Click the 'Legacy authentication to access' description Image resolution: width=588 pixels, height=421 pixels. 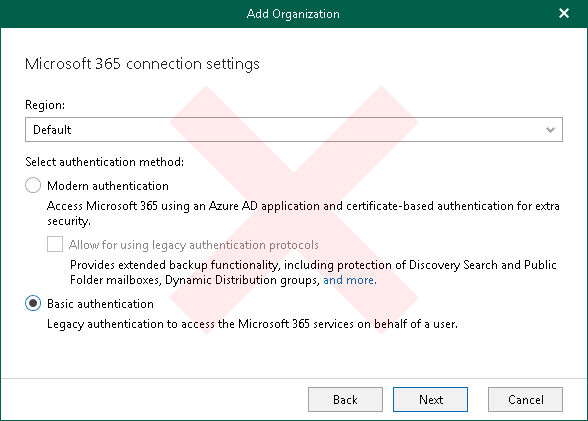252,324
